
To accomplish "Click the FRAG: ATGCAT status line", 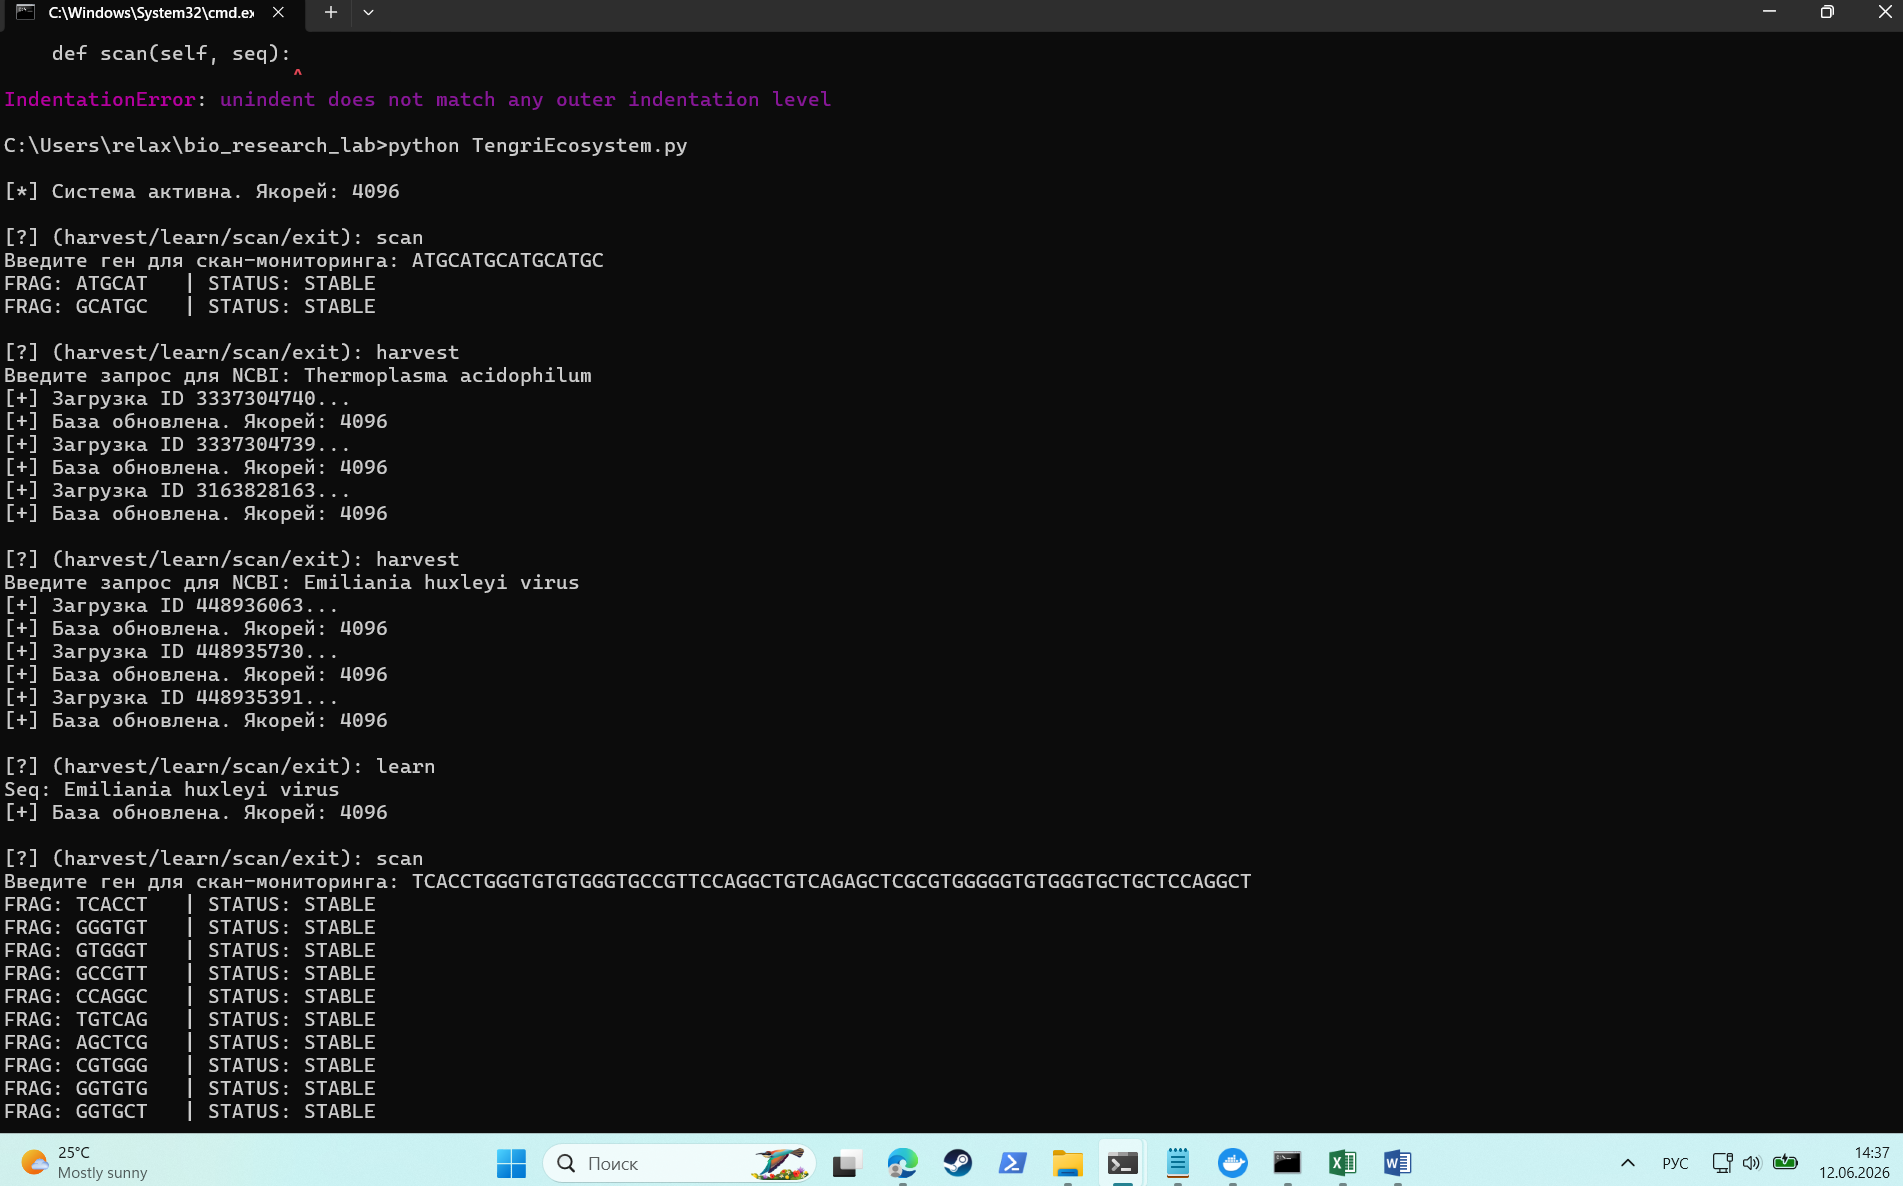I will pos(190,284).
